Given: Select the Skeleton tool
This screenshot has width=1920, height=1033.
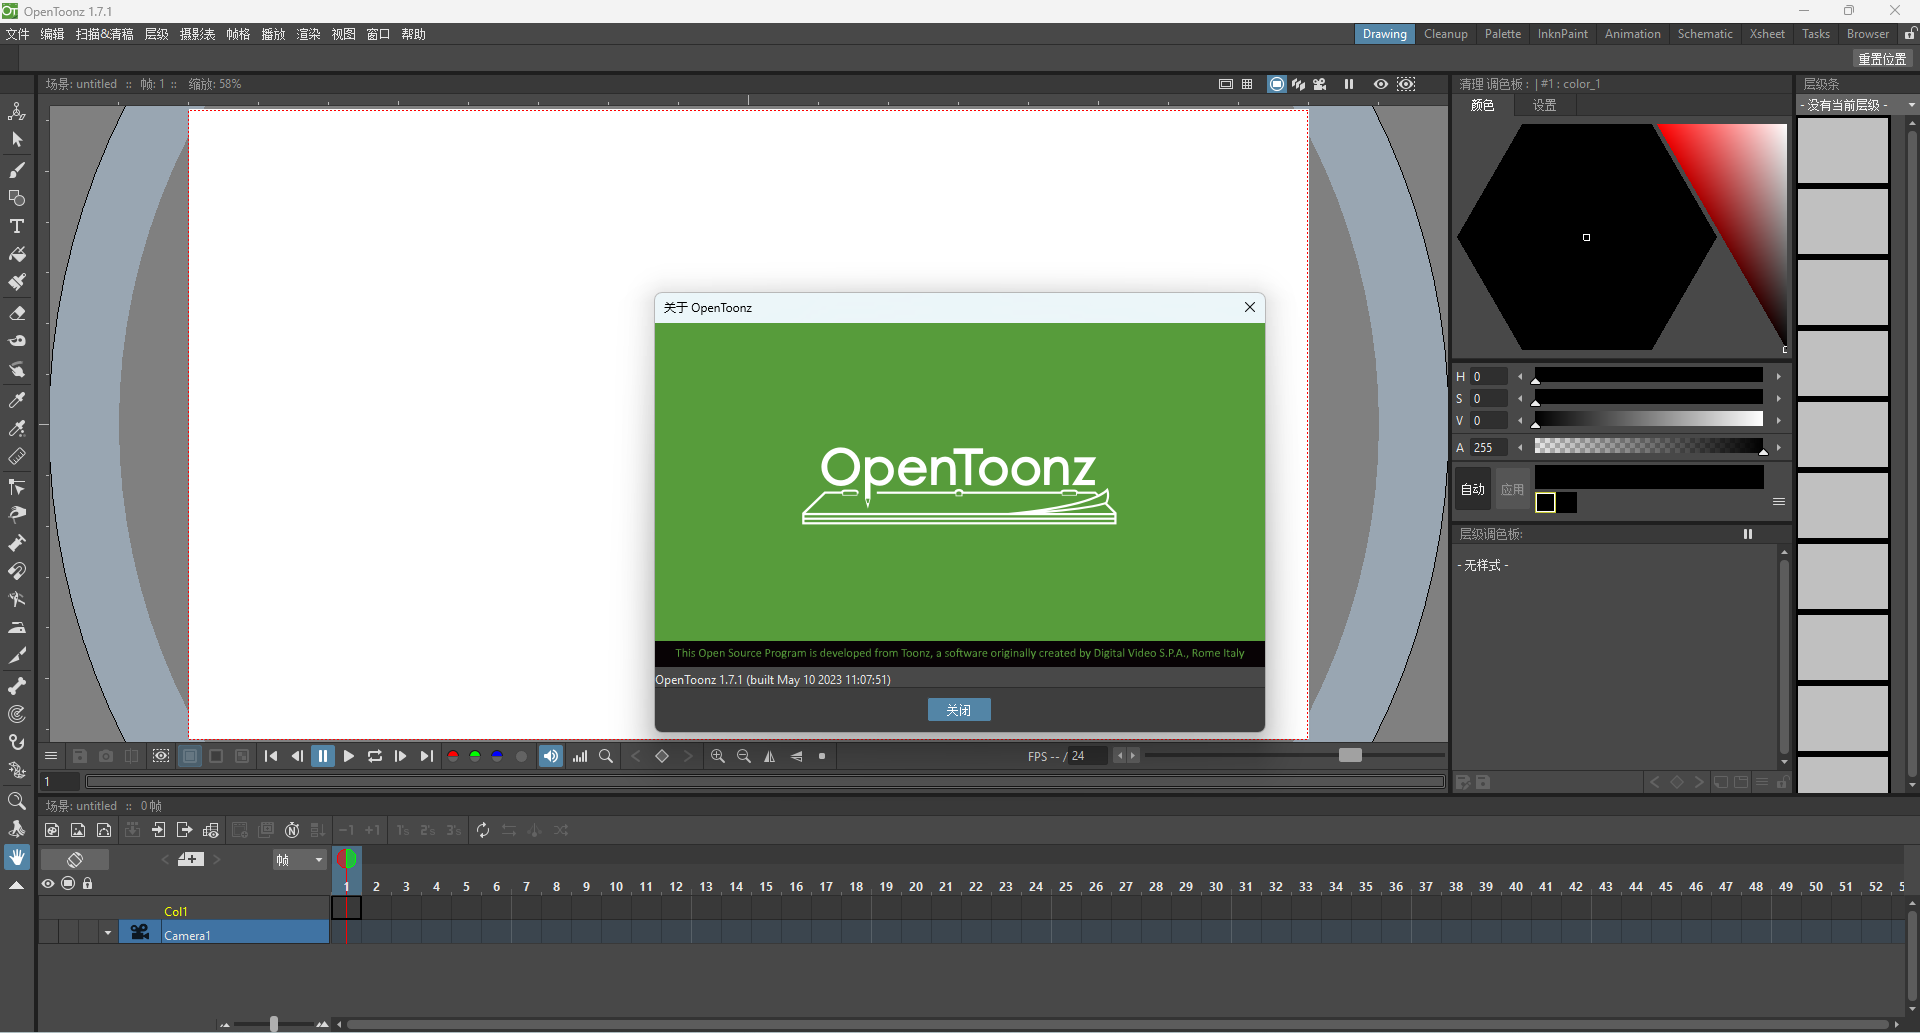Looking at the screenshot, I should [17, 686].
